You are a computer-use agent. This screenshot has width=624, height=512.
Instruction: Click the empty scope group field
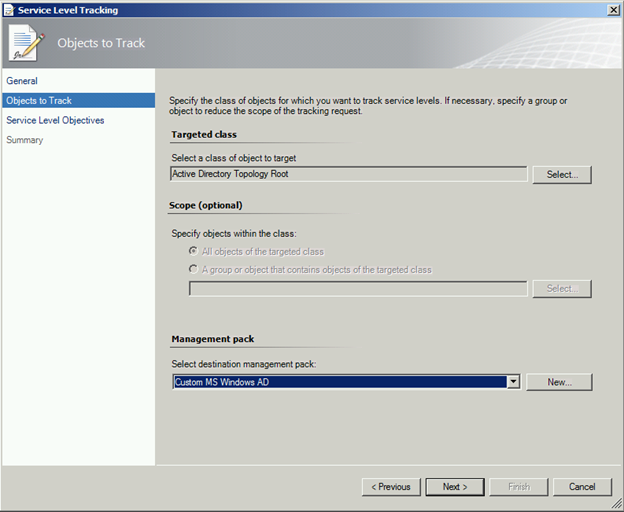tap(358, 289)
